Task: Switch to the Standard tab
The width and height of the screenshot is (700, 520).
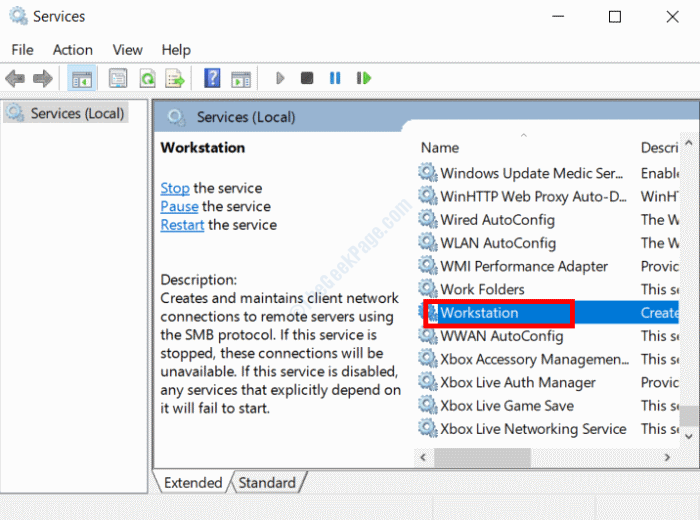Action: [267, 482]
